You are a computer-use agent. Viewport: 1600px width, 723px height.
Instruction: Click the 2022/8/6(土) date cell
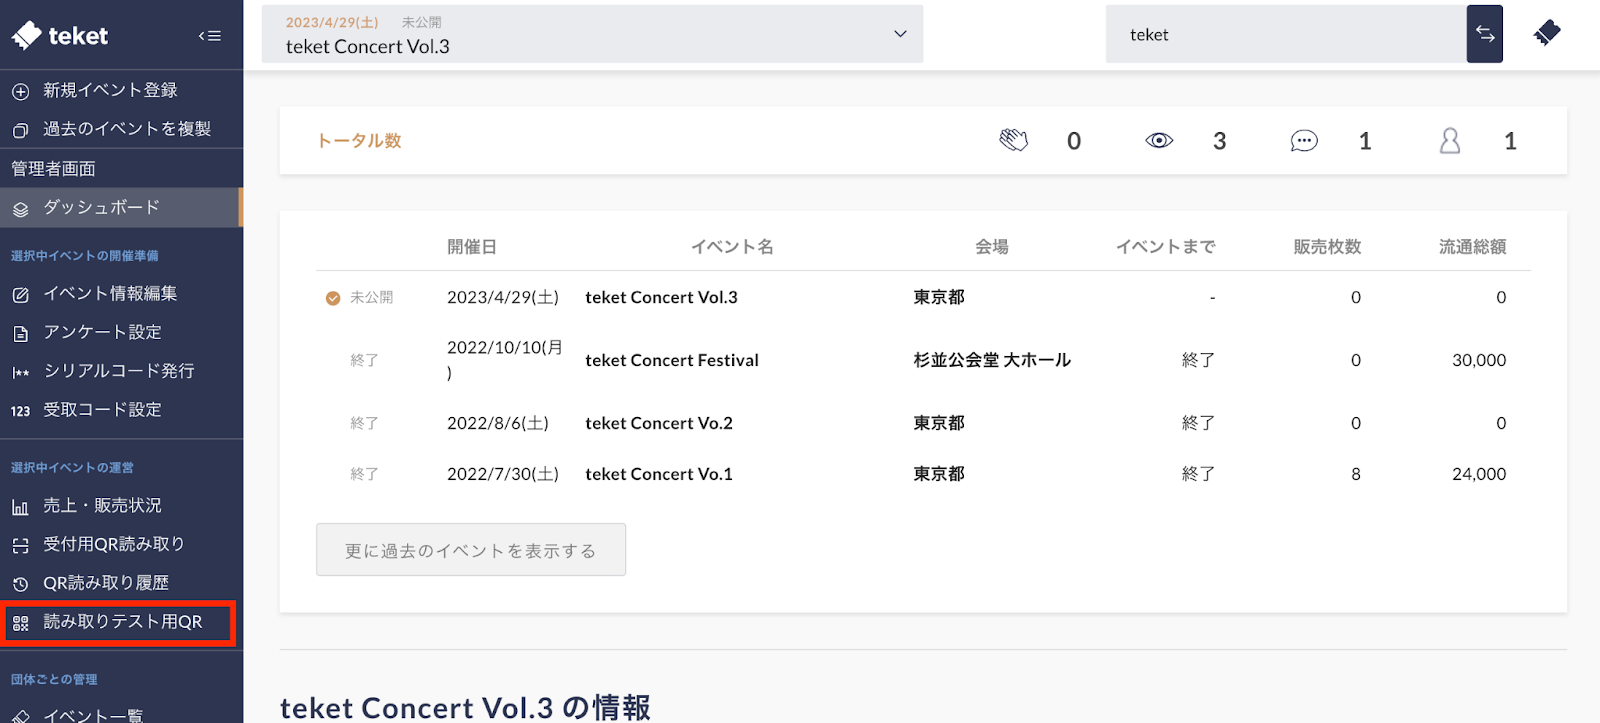[x=498, y=423]
